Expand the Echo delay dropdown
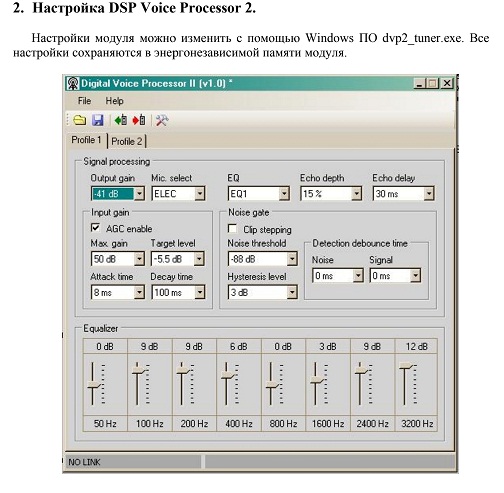Image resolution: width=504 pixels, height=493 pixels. [x=429, y=193]
